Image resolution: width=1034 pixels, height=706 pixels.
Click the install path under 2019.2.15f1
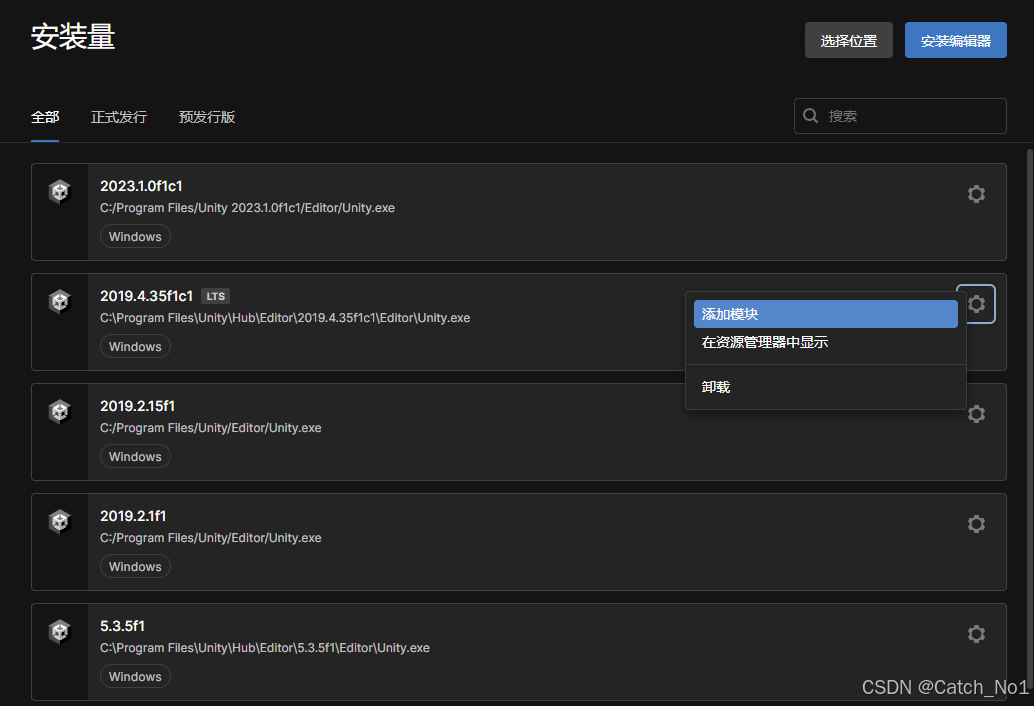210,428
